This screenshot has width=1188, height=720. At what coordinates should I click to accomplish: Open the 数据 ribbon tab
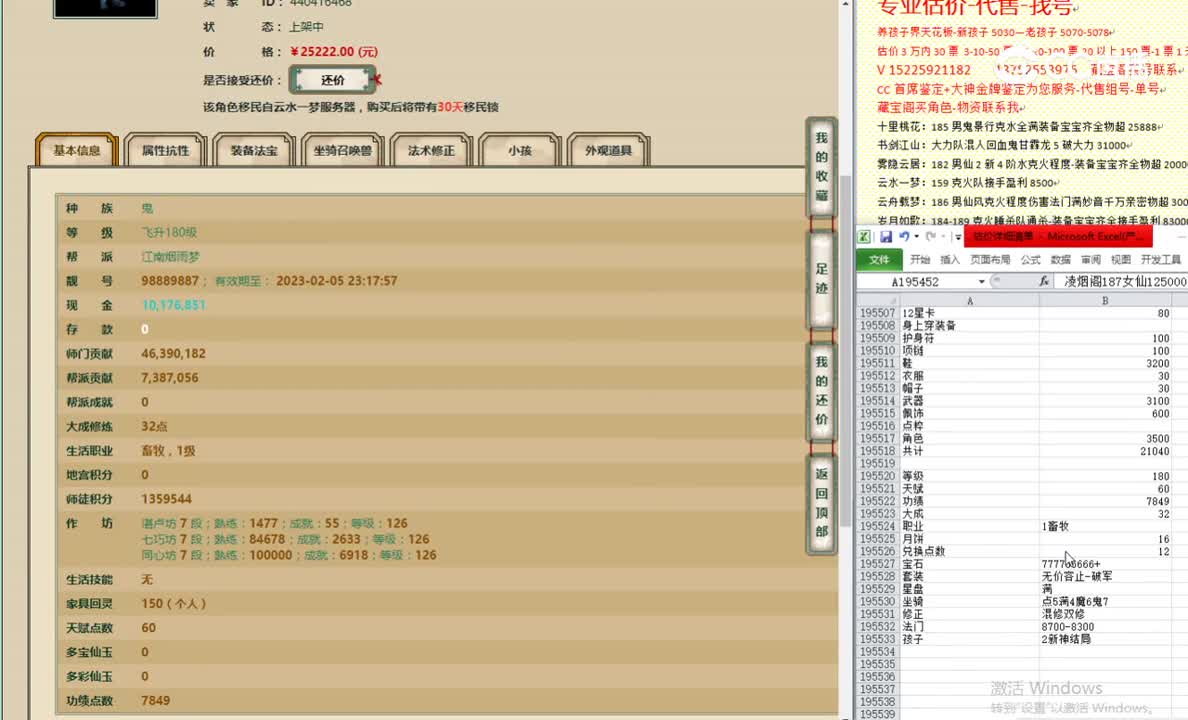point(1061,260)
